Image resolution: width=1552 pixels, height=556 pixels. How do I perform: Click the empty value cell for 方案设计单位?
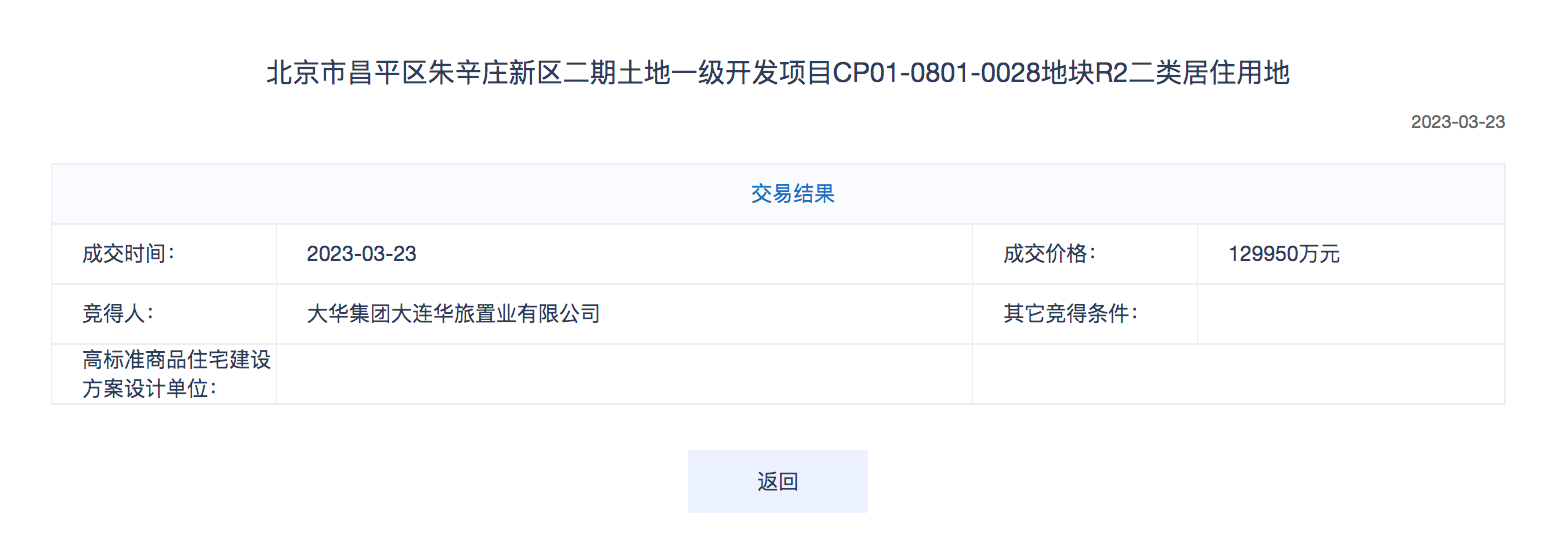(x=624, y=374)
